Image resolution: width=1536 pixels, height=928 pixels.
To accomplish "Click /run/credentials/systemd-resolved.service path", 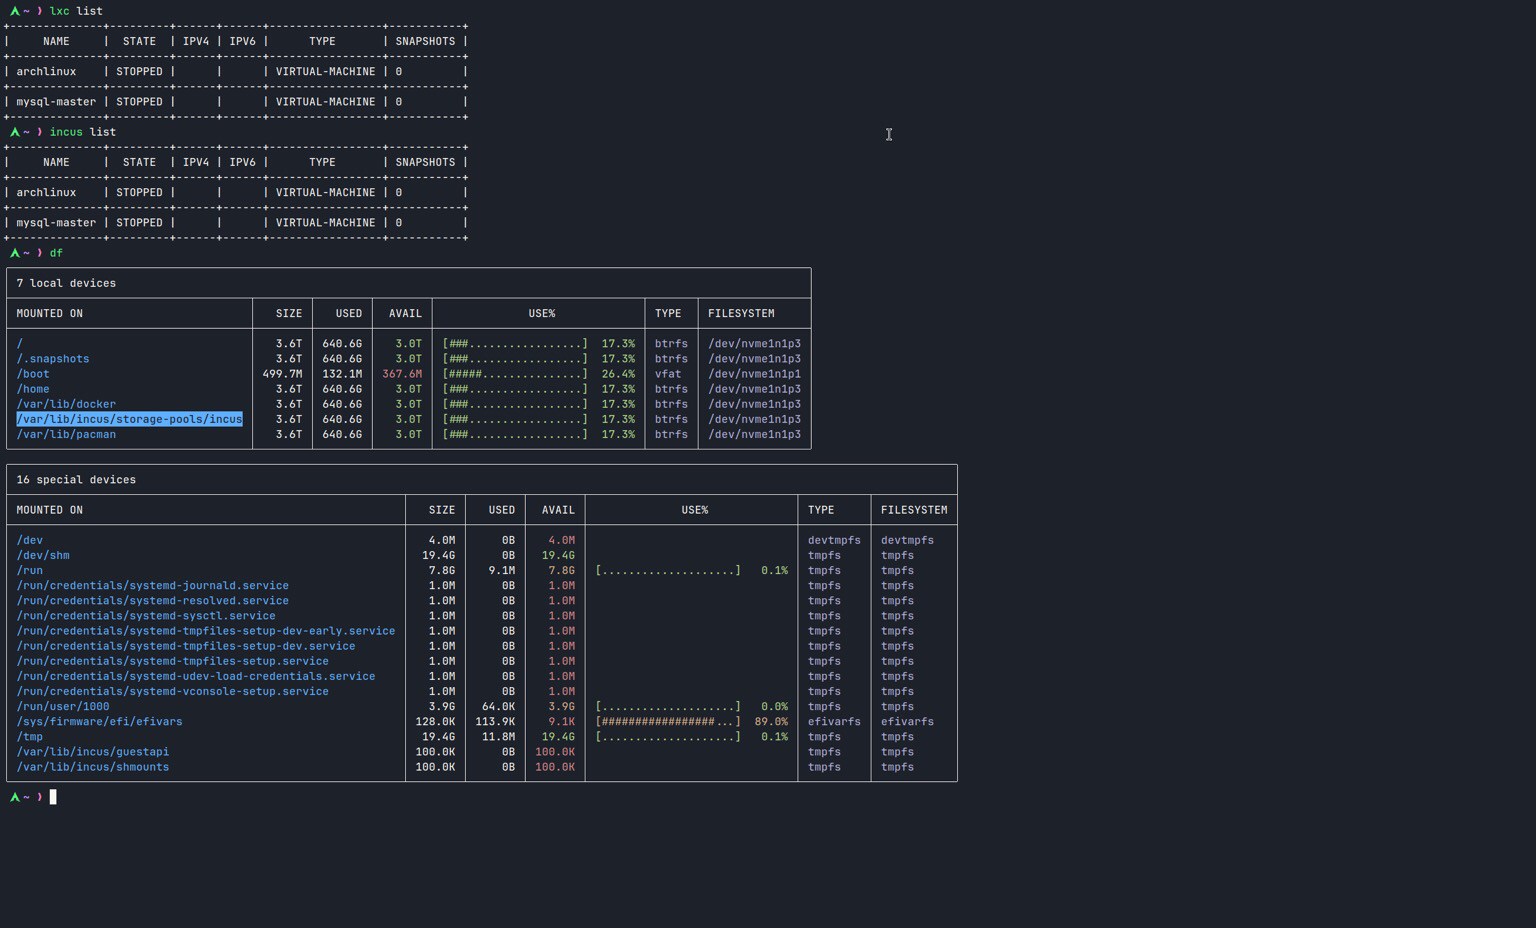I will [x=152, y=600].
